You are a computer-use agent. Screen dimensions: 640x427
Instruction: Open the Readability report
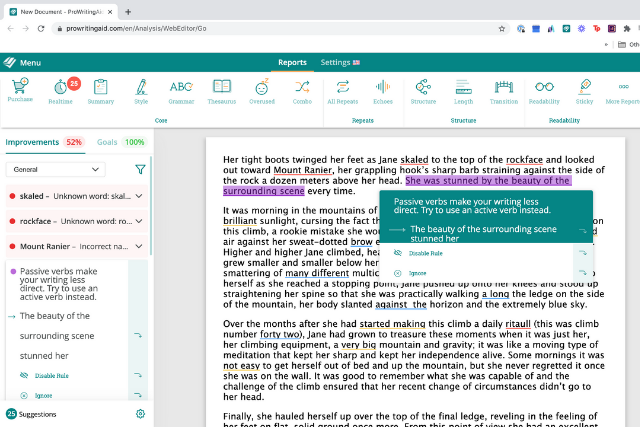click(544, 91)
